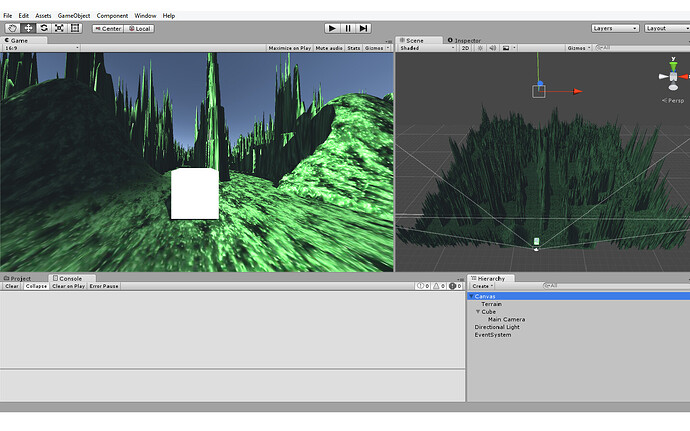Show info message count in Console
This screenshot has width=690, height=431.
[422, 286]
